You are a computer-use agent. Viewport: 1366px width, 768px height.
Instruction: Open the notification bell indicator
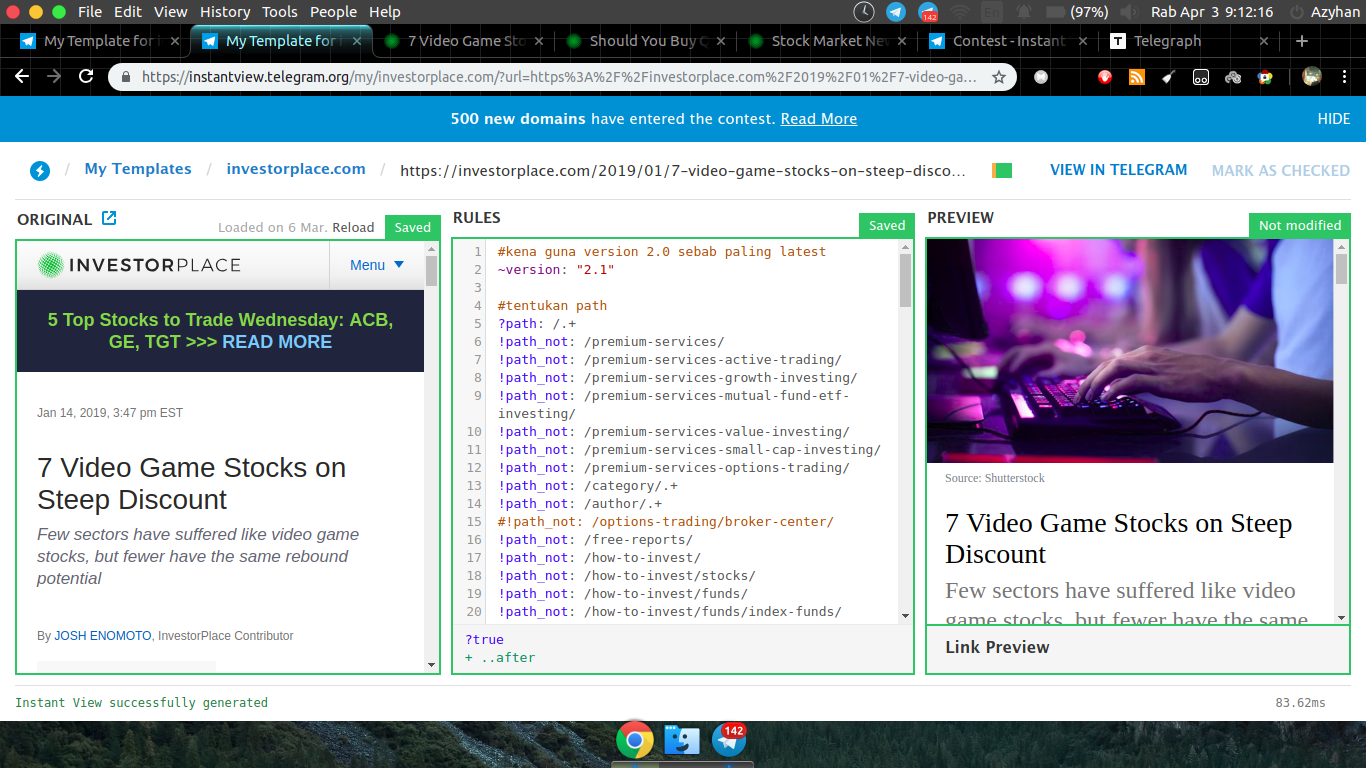point(1024,12)
